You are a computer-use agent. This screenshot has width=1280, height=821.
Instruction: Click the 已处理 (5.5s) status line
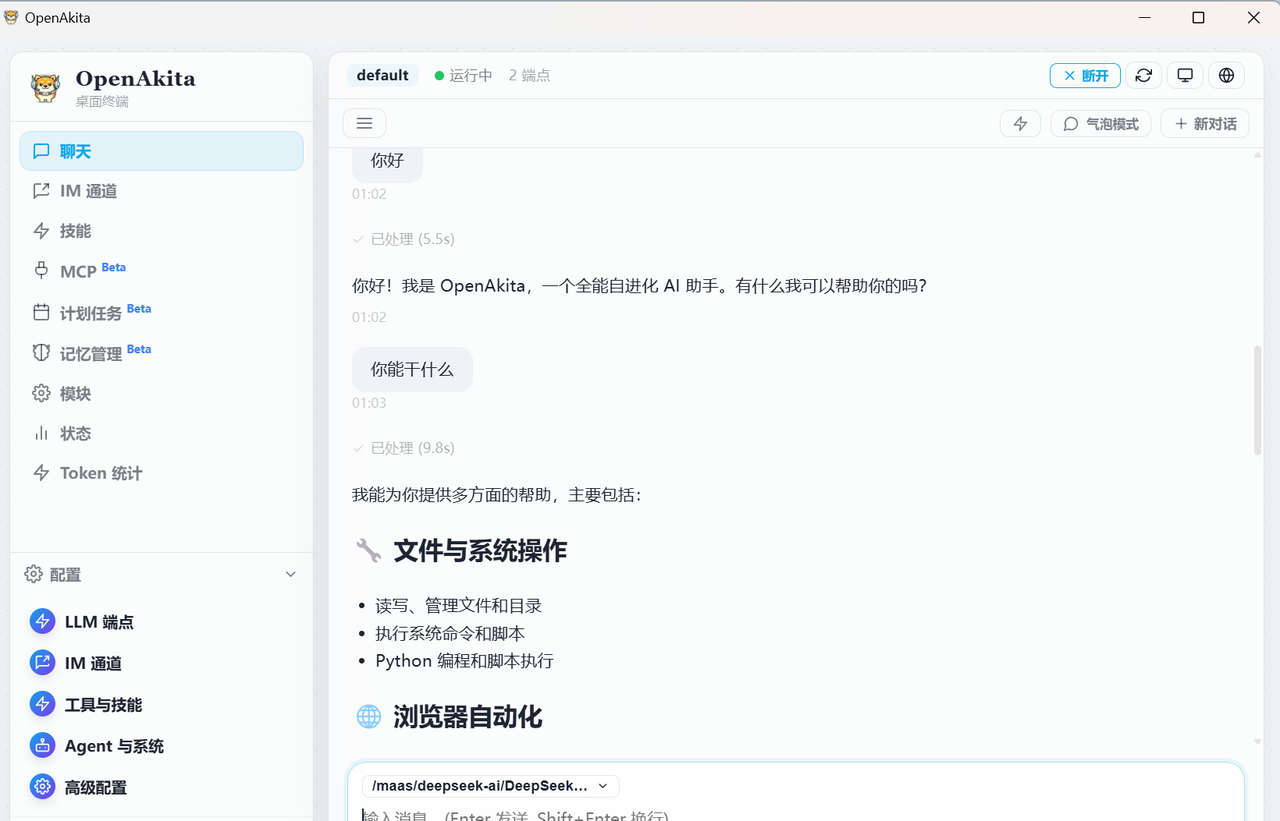click(x=404, y=239)
